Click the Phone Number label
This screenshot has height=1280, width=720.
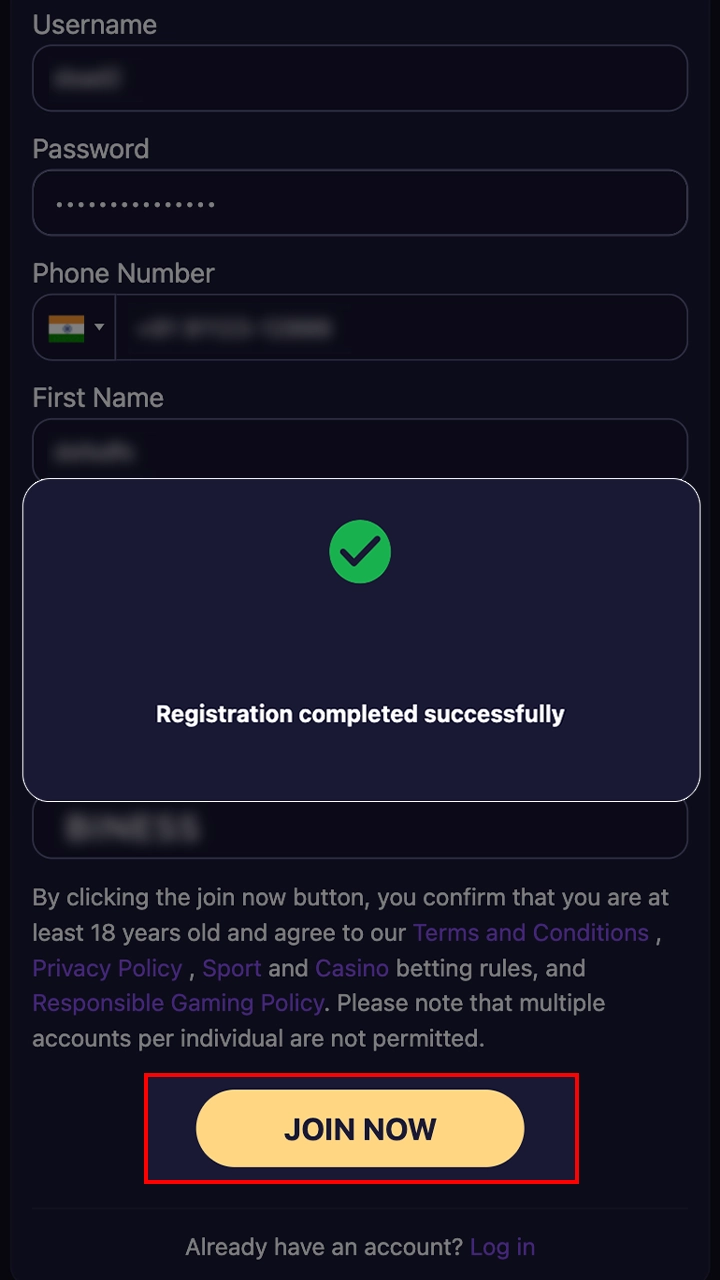coord(124,273)
